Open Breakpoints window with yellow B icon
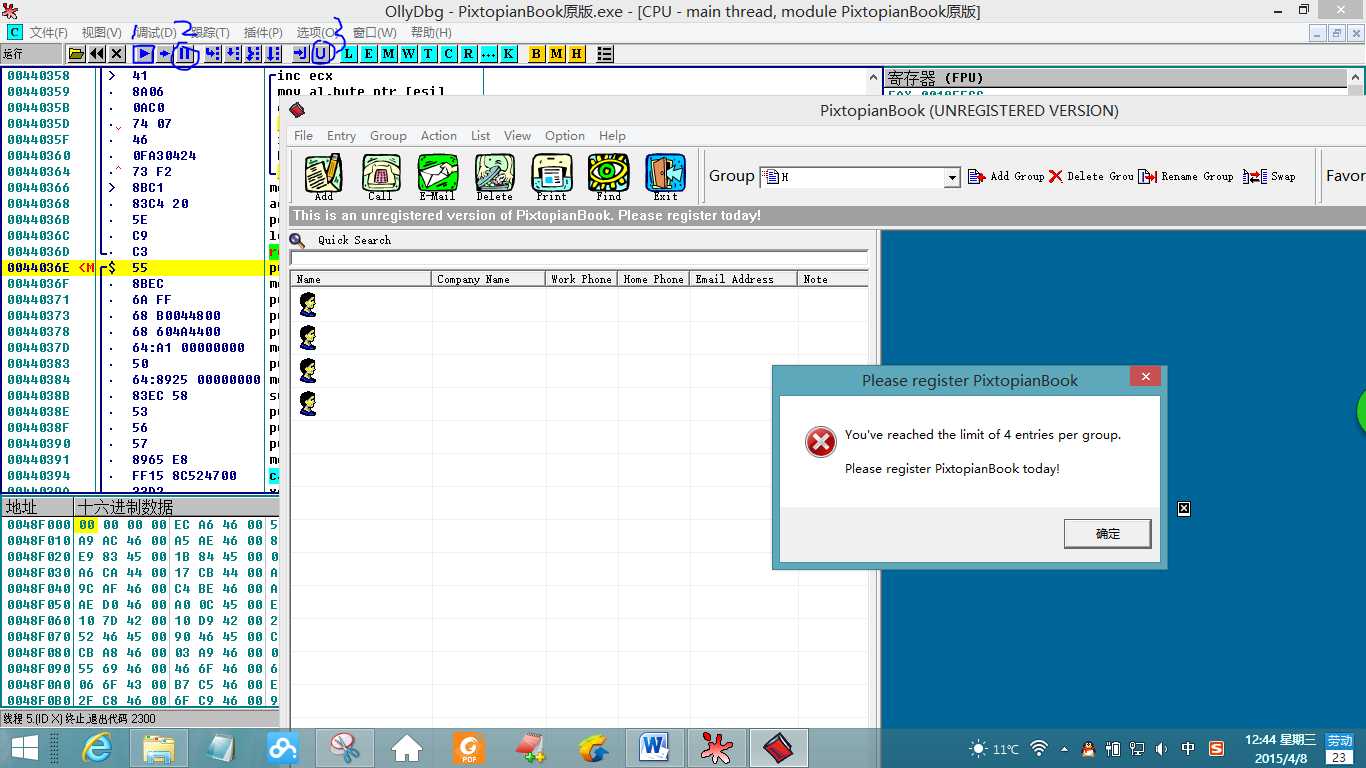The image size is (1366, 768). coord(536,54)
